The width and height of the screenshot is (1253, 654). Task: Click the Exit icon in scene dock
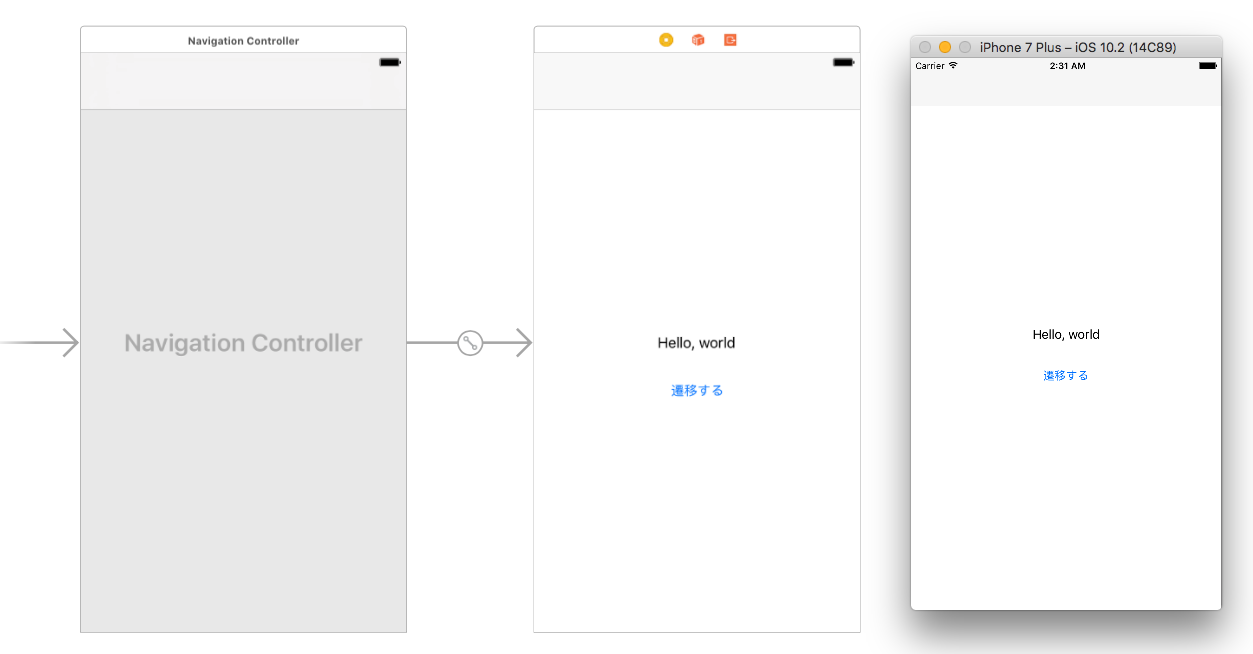(730, 40)
